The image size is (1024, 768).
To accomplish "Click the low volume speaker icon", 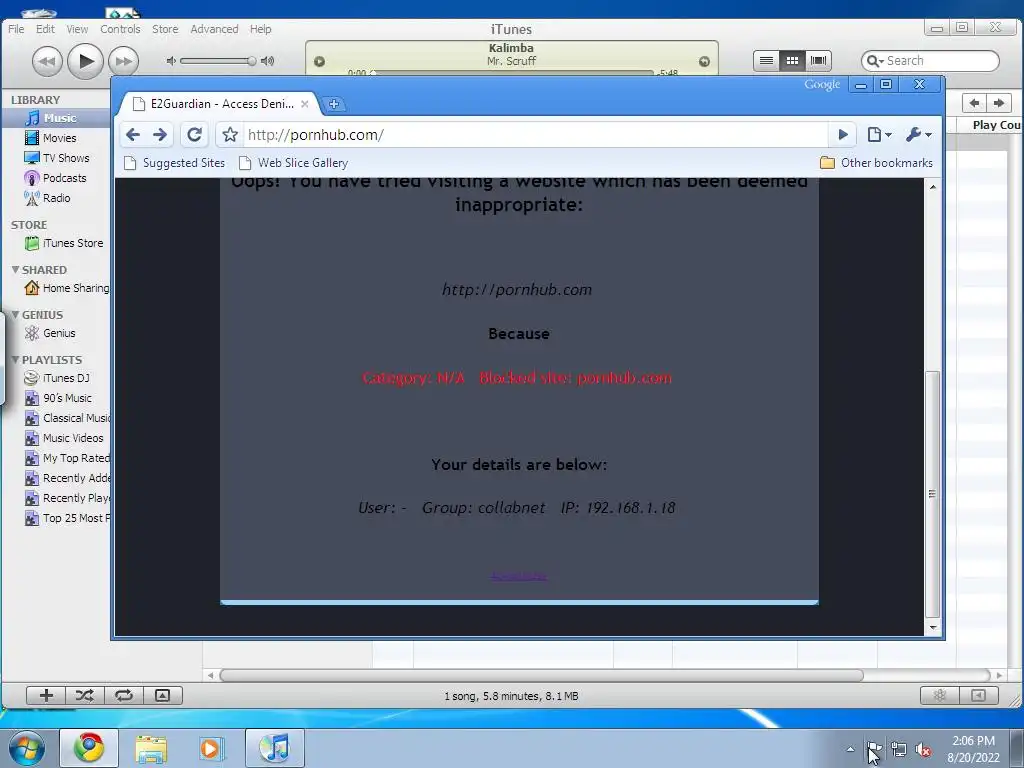I will pos(171,61).
